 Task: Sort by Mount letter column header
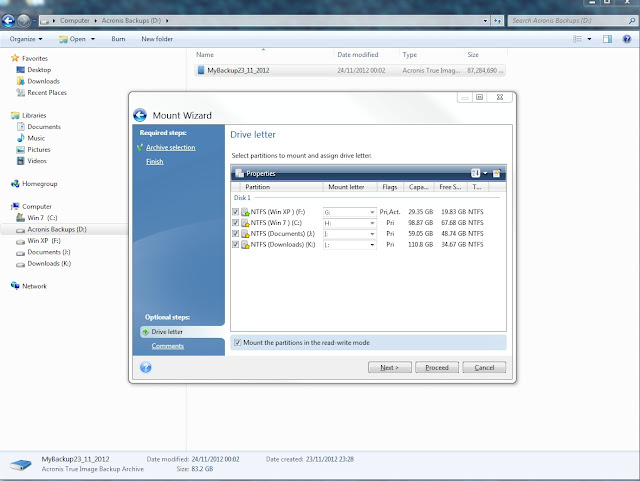click(350, 187)
